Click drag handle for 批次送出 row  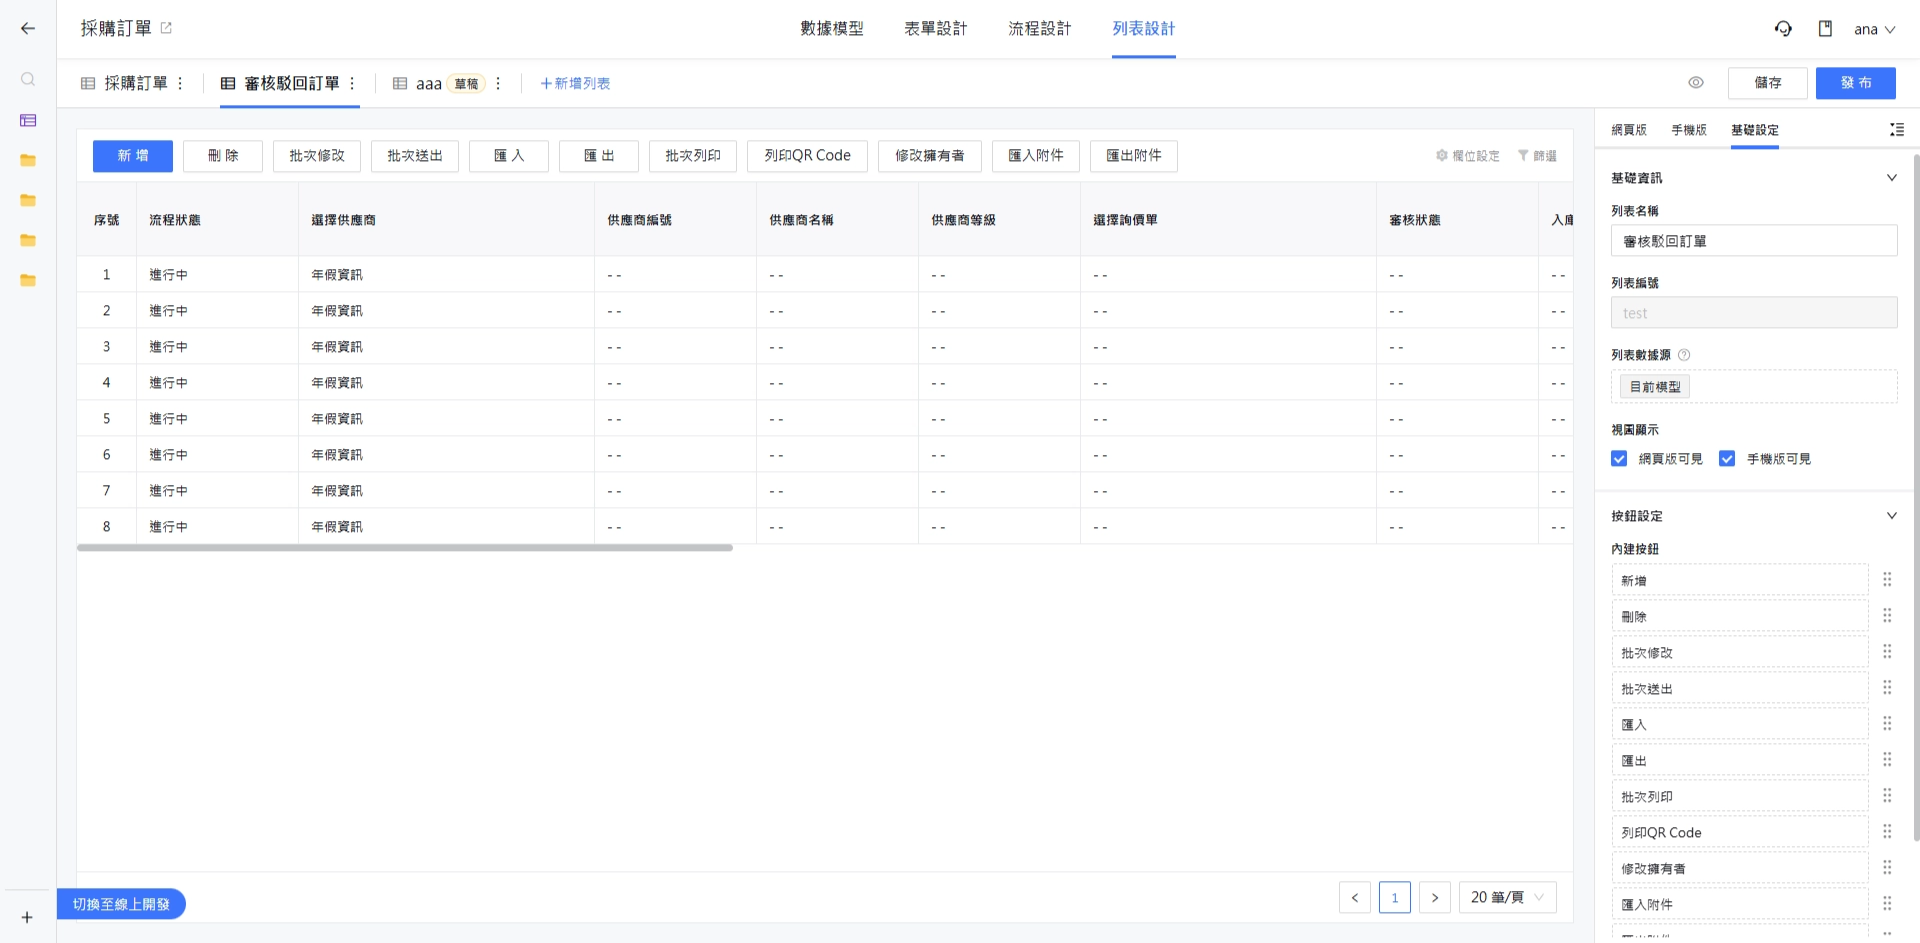click(x=1887, y=687)
